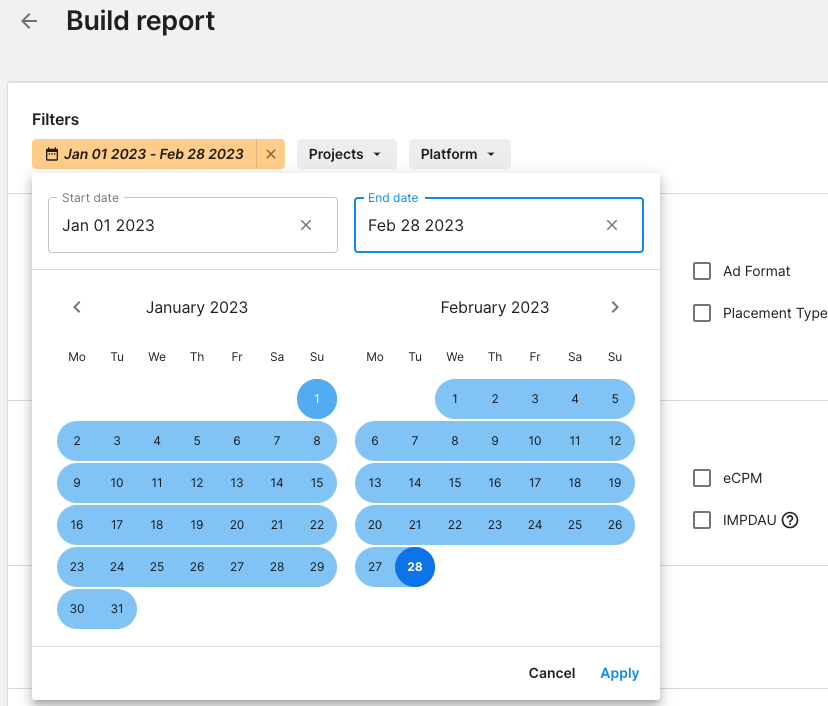This screenshot has width=828, height=706.
Task: Open the IMPDAU help tooltip icon
Action: pos(790,520)
